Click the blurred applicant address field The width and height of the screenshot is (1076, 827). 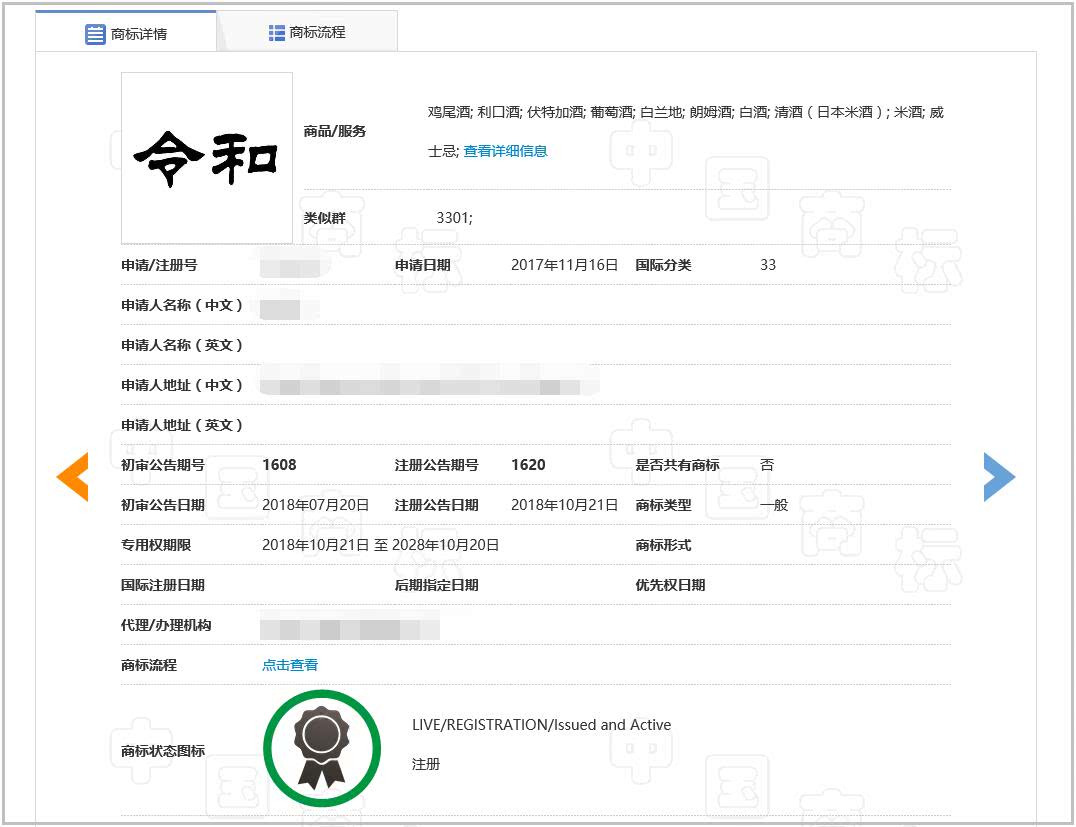(429, 385)
